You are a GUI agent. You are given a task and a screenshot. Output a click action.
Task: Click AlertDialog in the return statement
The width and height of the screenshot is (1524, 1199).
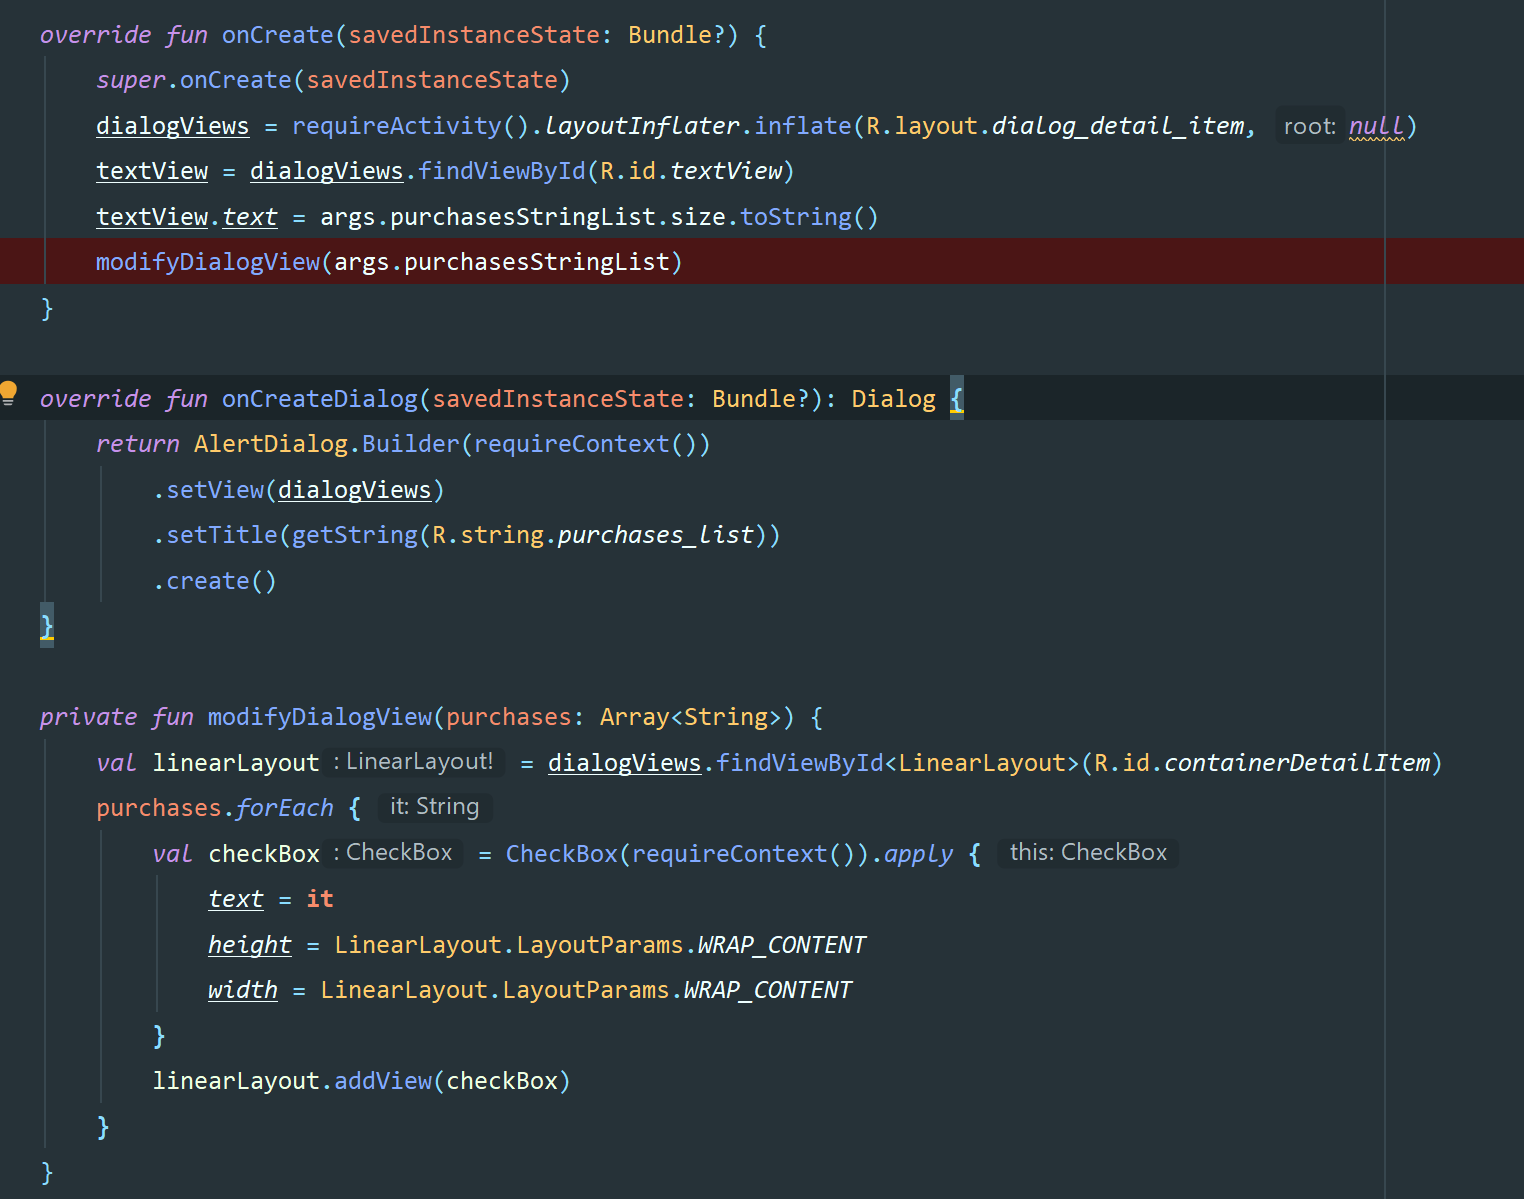click(270, 444)
